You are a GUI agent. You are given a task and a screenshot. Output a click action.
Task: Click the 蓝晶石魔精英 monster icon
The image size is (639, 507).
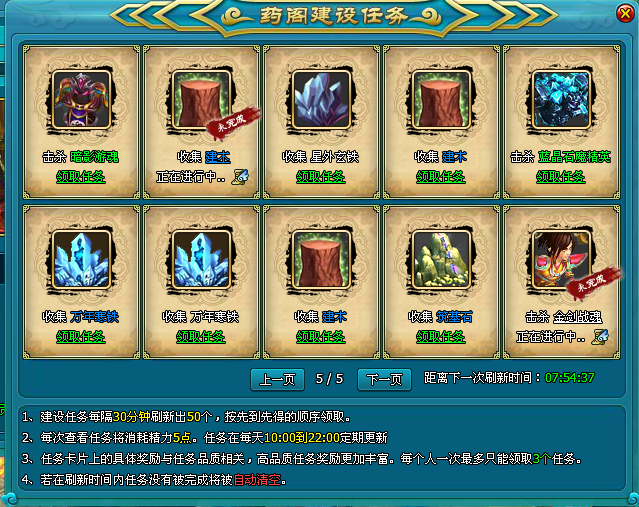point(562,100)
